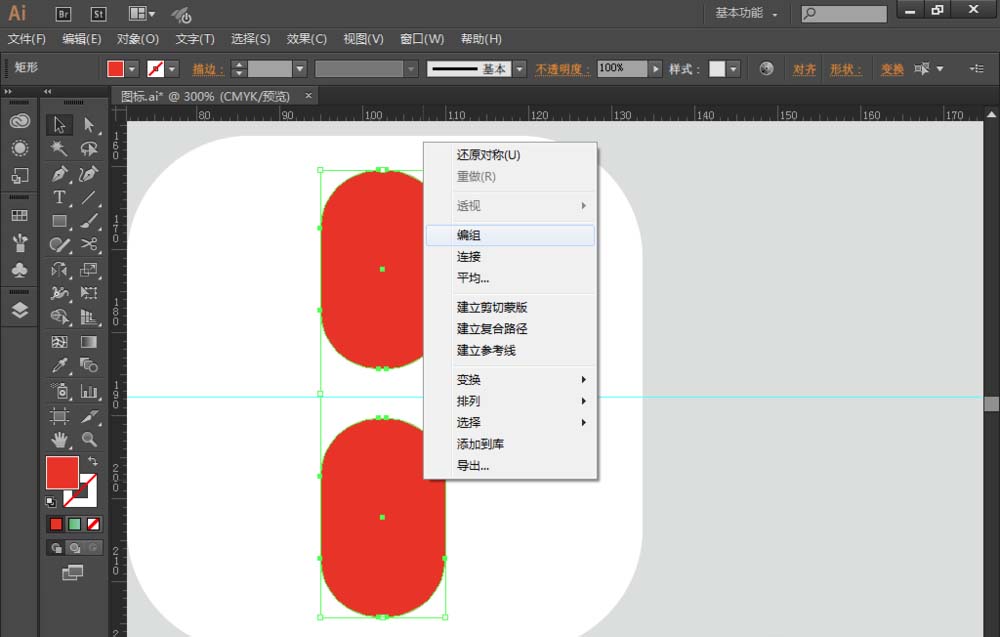Expand the opacity slider arrow
The image size is (1000, 637).
[656, 69]
